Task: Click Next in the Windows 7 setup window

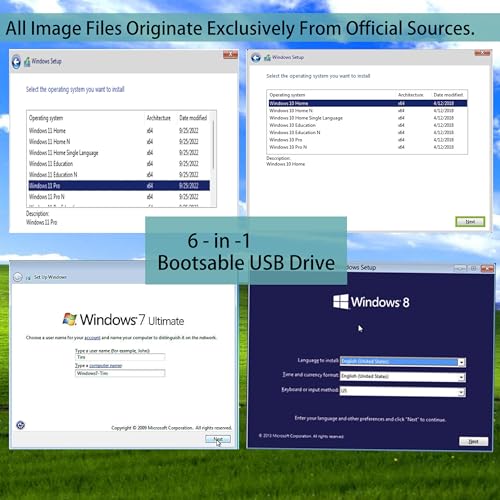Action: [x=218, y=439]
